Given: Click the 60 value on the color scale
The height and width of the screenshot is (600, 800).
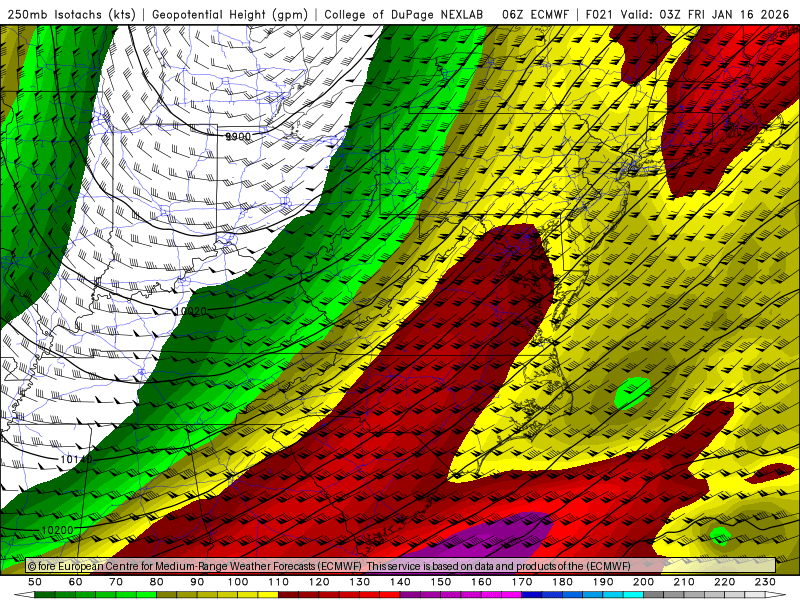Looking at the screenshot, I should tap(76, 582).
